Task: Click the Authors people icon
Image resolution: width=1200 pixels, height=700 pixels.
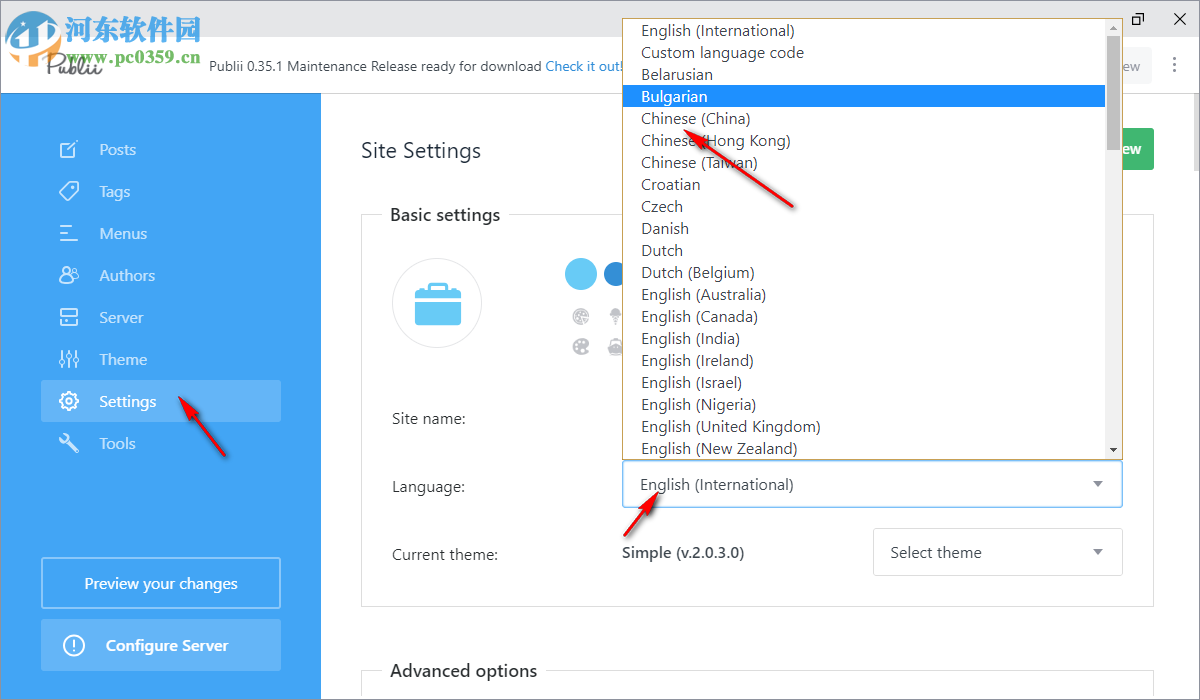Action: pos(69,276)
